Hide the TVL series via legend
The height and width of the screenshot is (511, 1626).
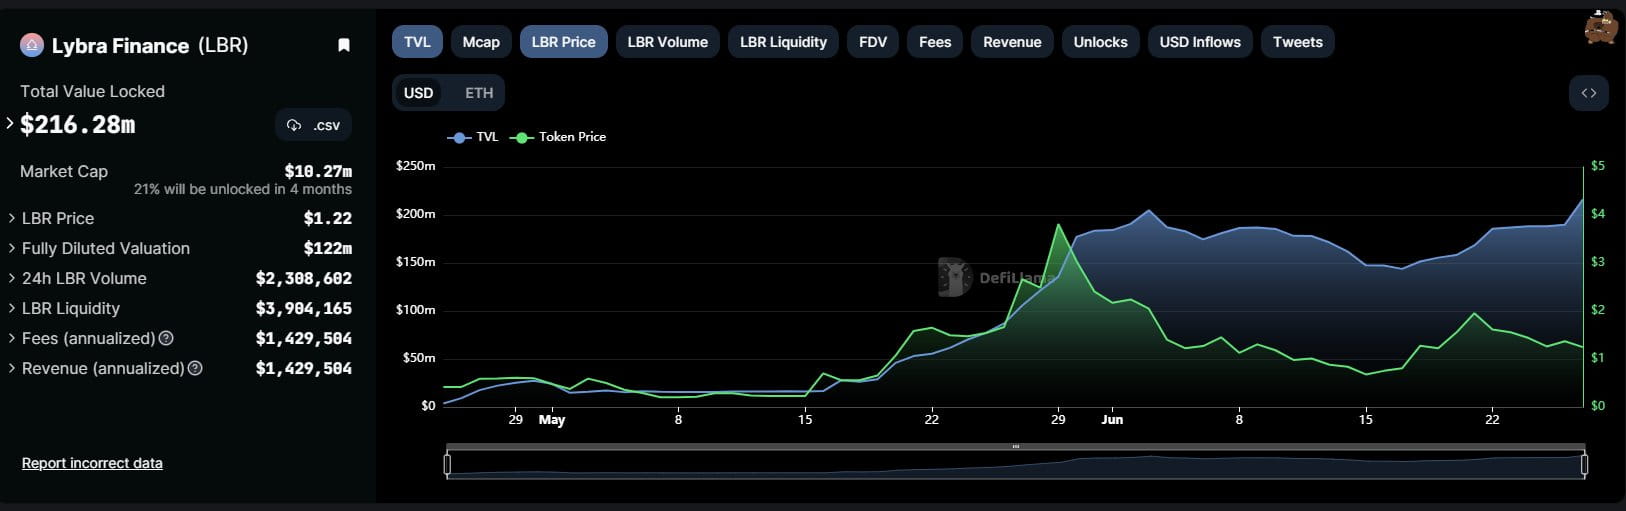pos(472,137)
